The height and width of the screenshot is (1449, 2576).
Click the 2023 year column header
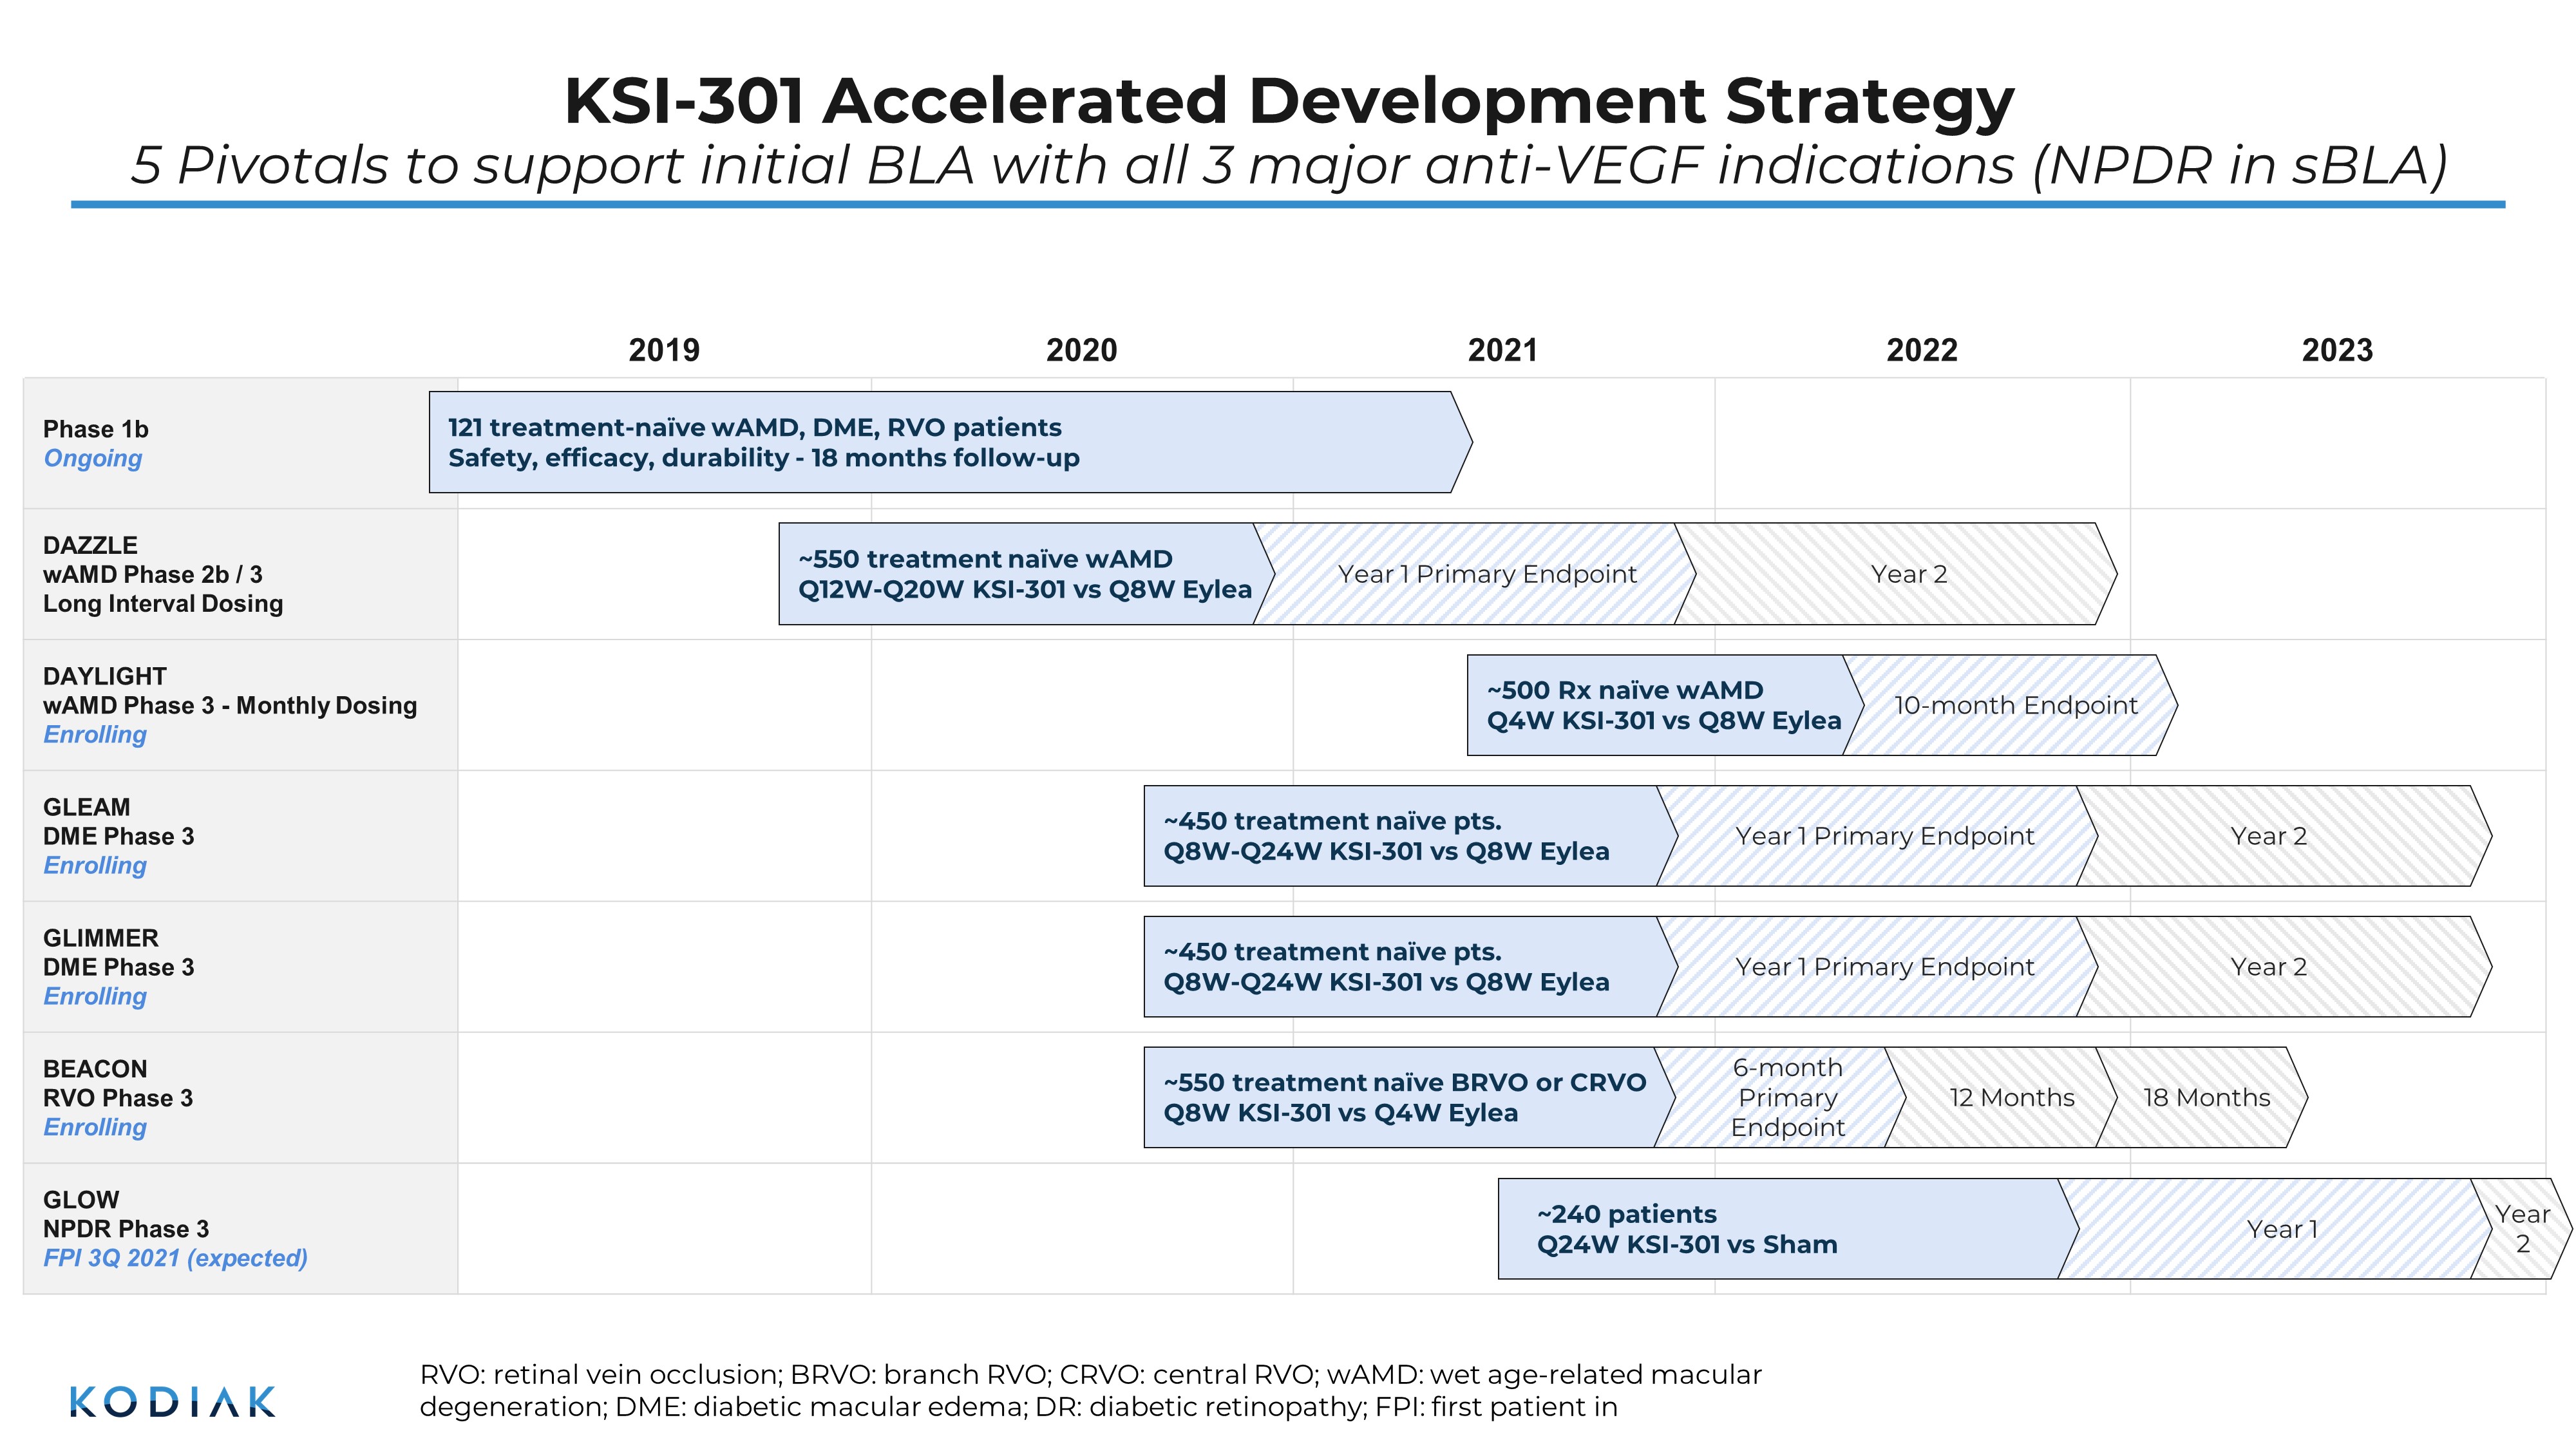tap(2337, 350)
